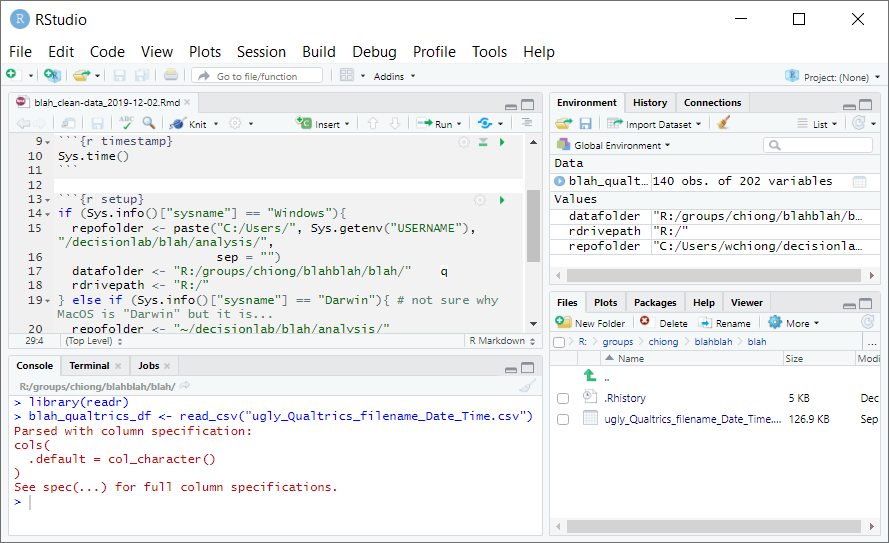Open setup chunk options gear icon
This screenshot has width=889, height=543.
480,200
